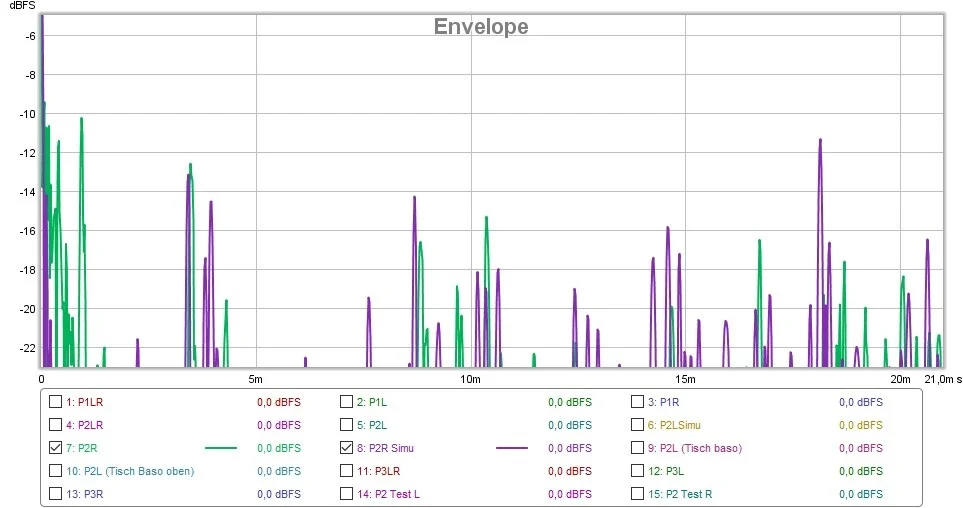Click the label '14: P2 Test L'
This screenshot has height=508, width=963.
tap(389, 494)
